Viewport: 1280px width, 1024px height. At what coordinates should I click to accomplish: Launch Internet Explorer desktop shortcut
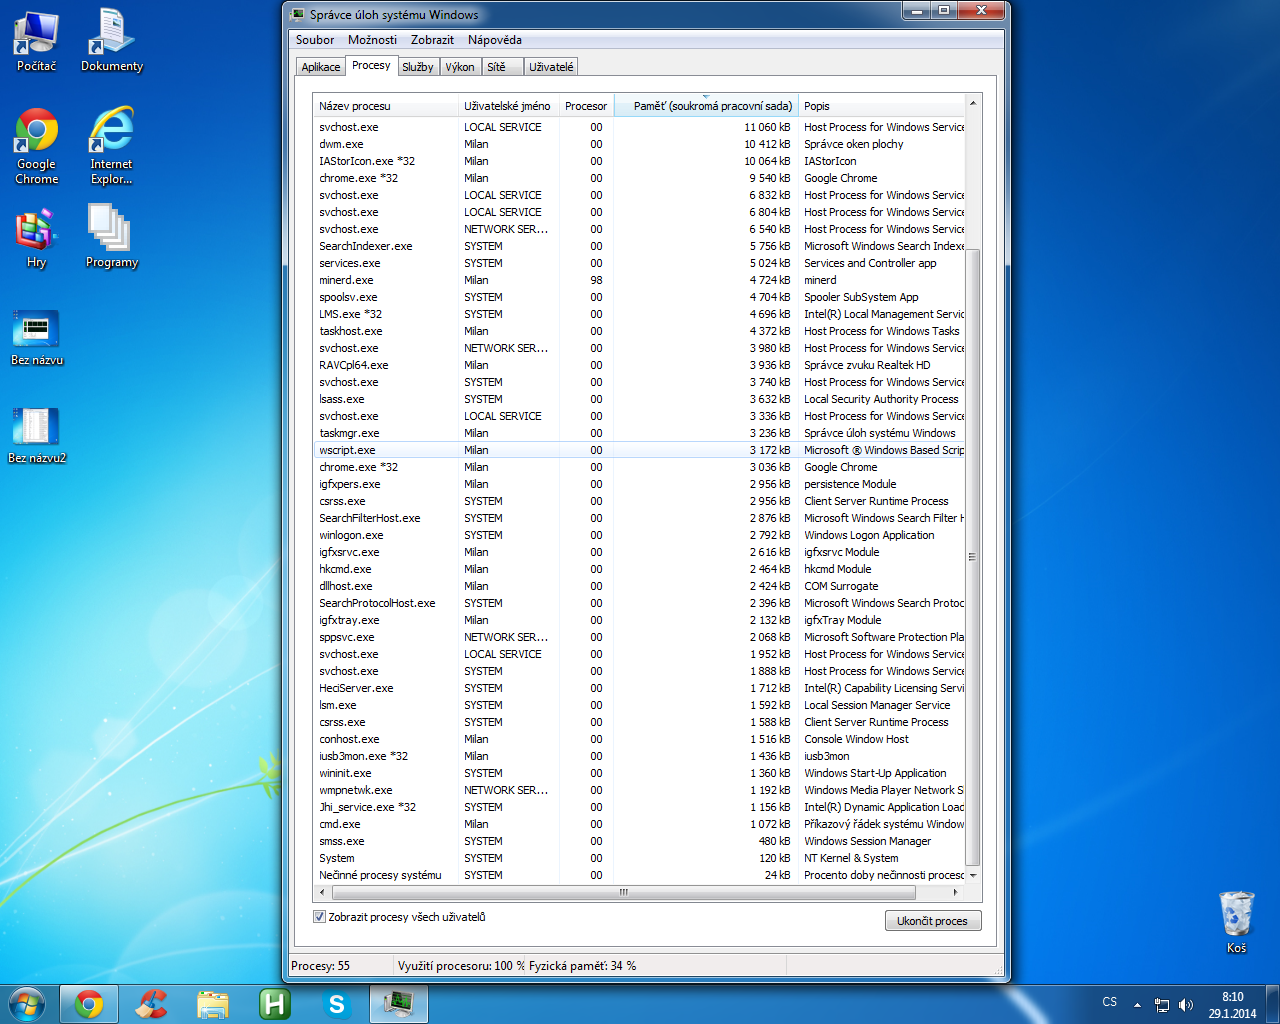[111, 146]
